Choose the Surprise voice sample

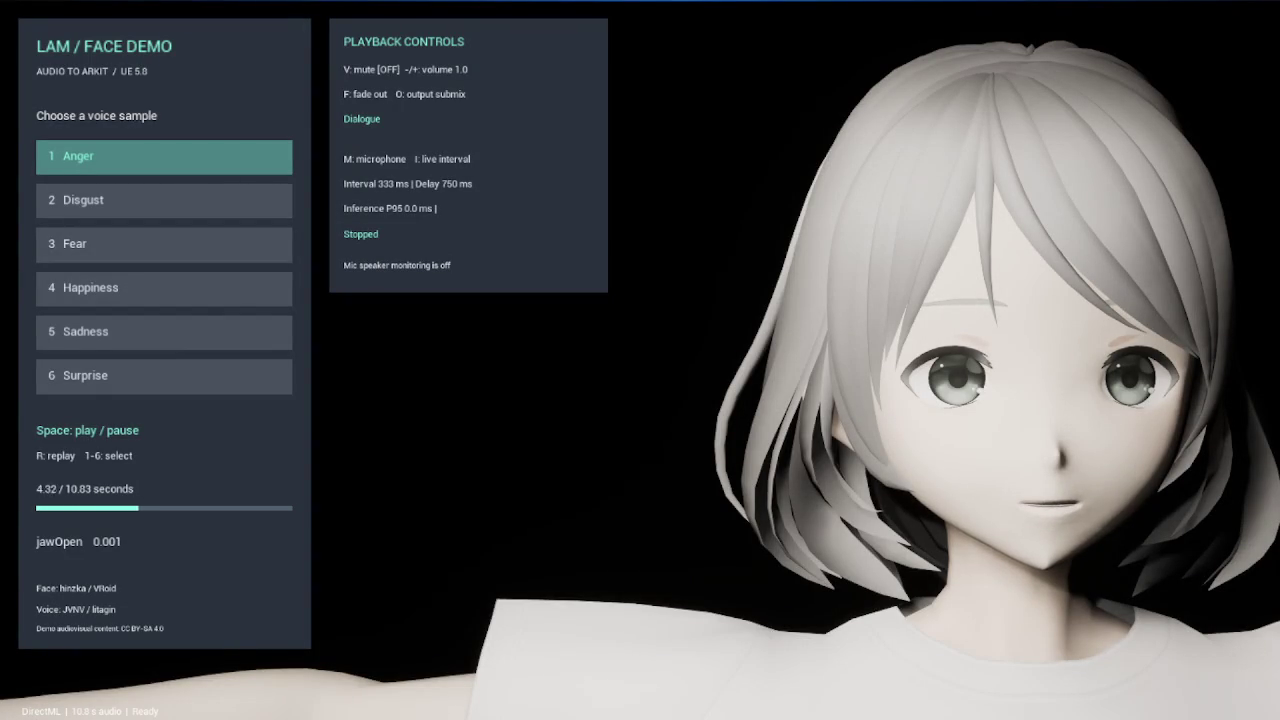point(164,377)
